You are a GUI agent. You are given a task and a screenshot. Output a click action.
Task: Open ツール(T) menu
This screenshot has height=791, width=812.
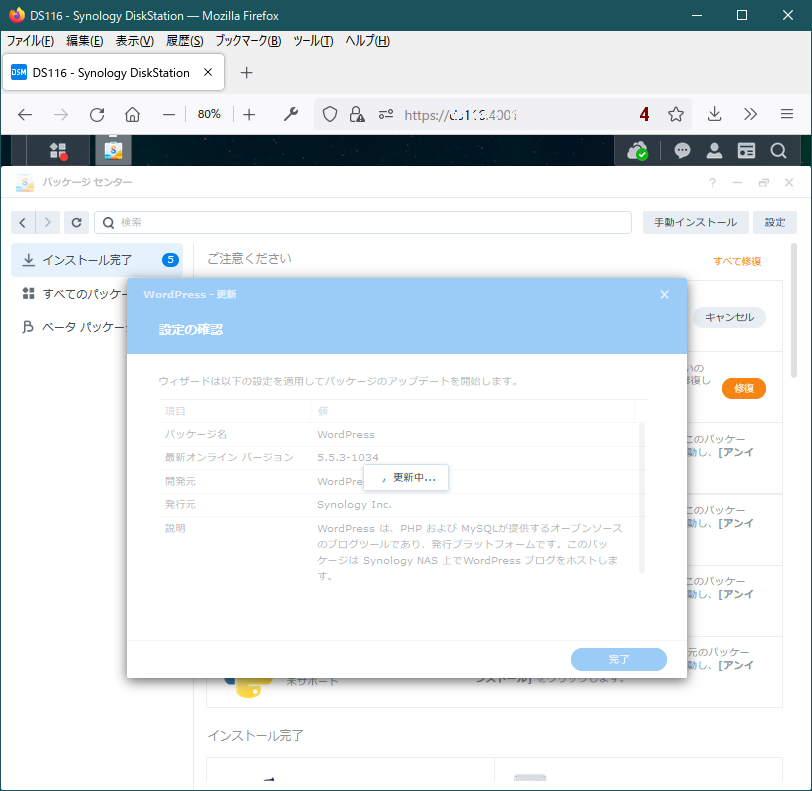[313, 41]
